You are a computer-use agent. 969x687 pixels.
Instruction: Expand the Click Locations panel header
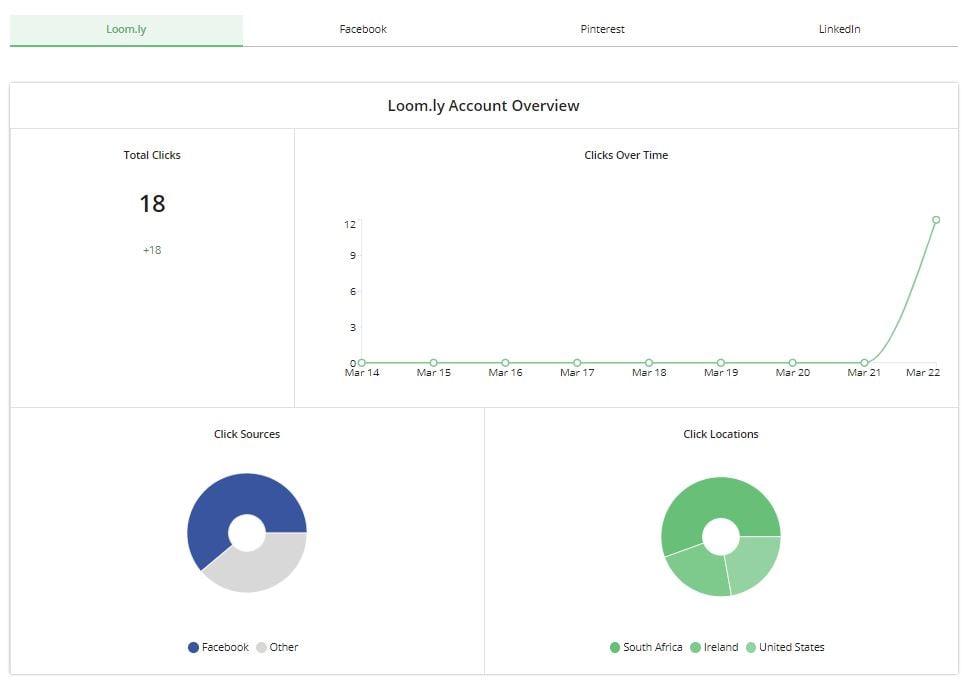pyautogui.click(x=720, y=434)
